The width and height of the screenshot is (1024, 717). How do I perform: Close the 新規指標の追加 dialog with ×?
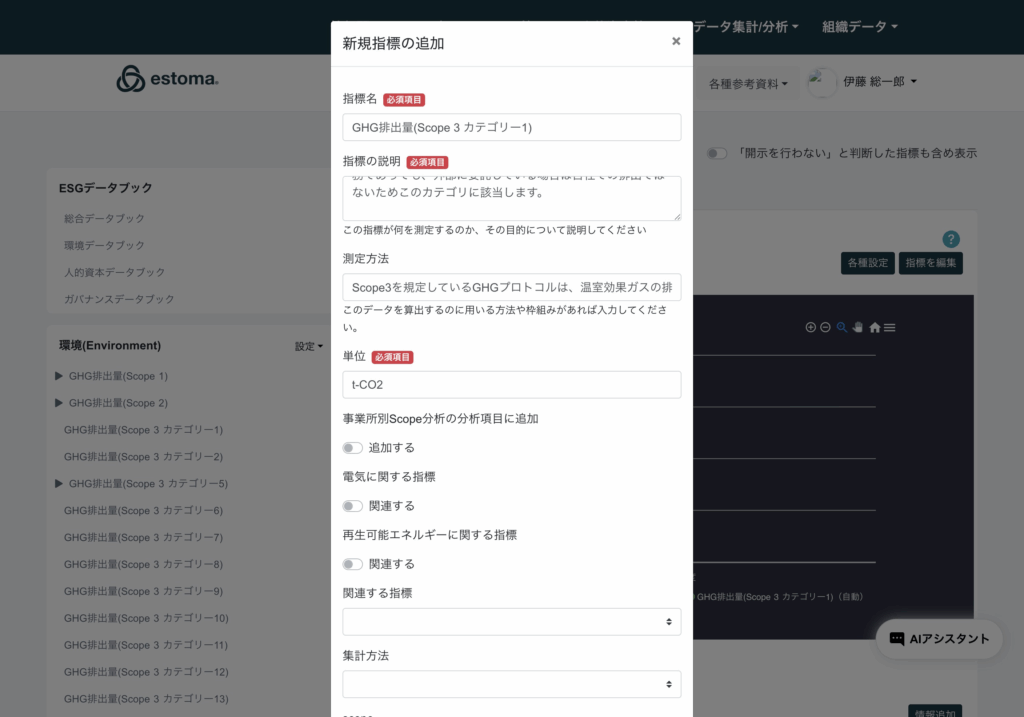(676, 41)
